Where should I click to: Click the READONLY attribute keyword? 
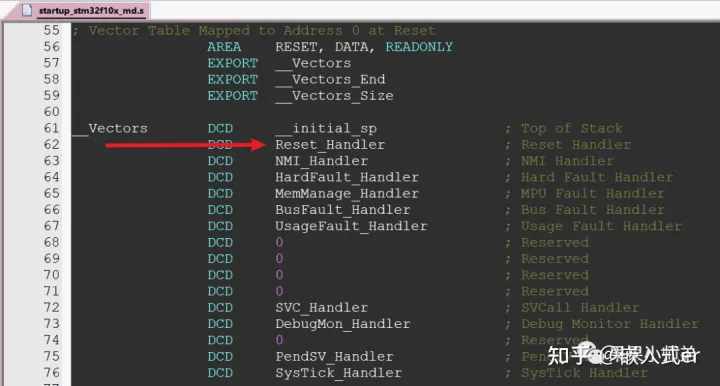[419, 47]
